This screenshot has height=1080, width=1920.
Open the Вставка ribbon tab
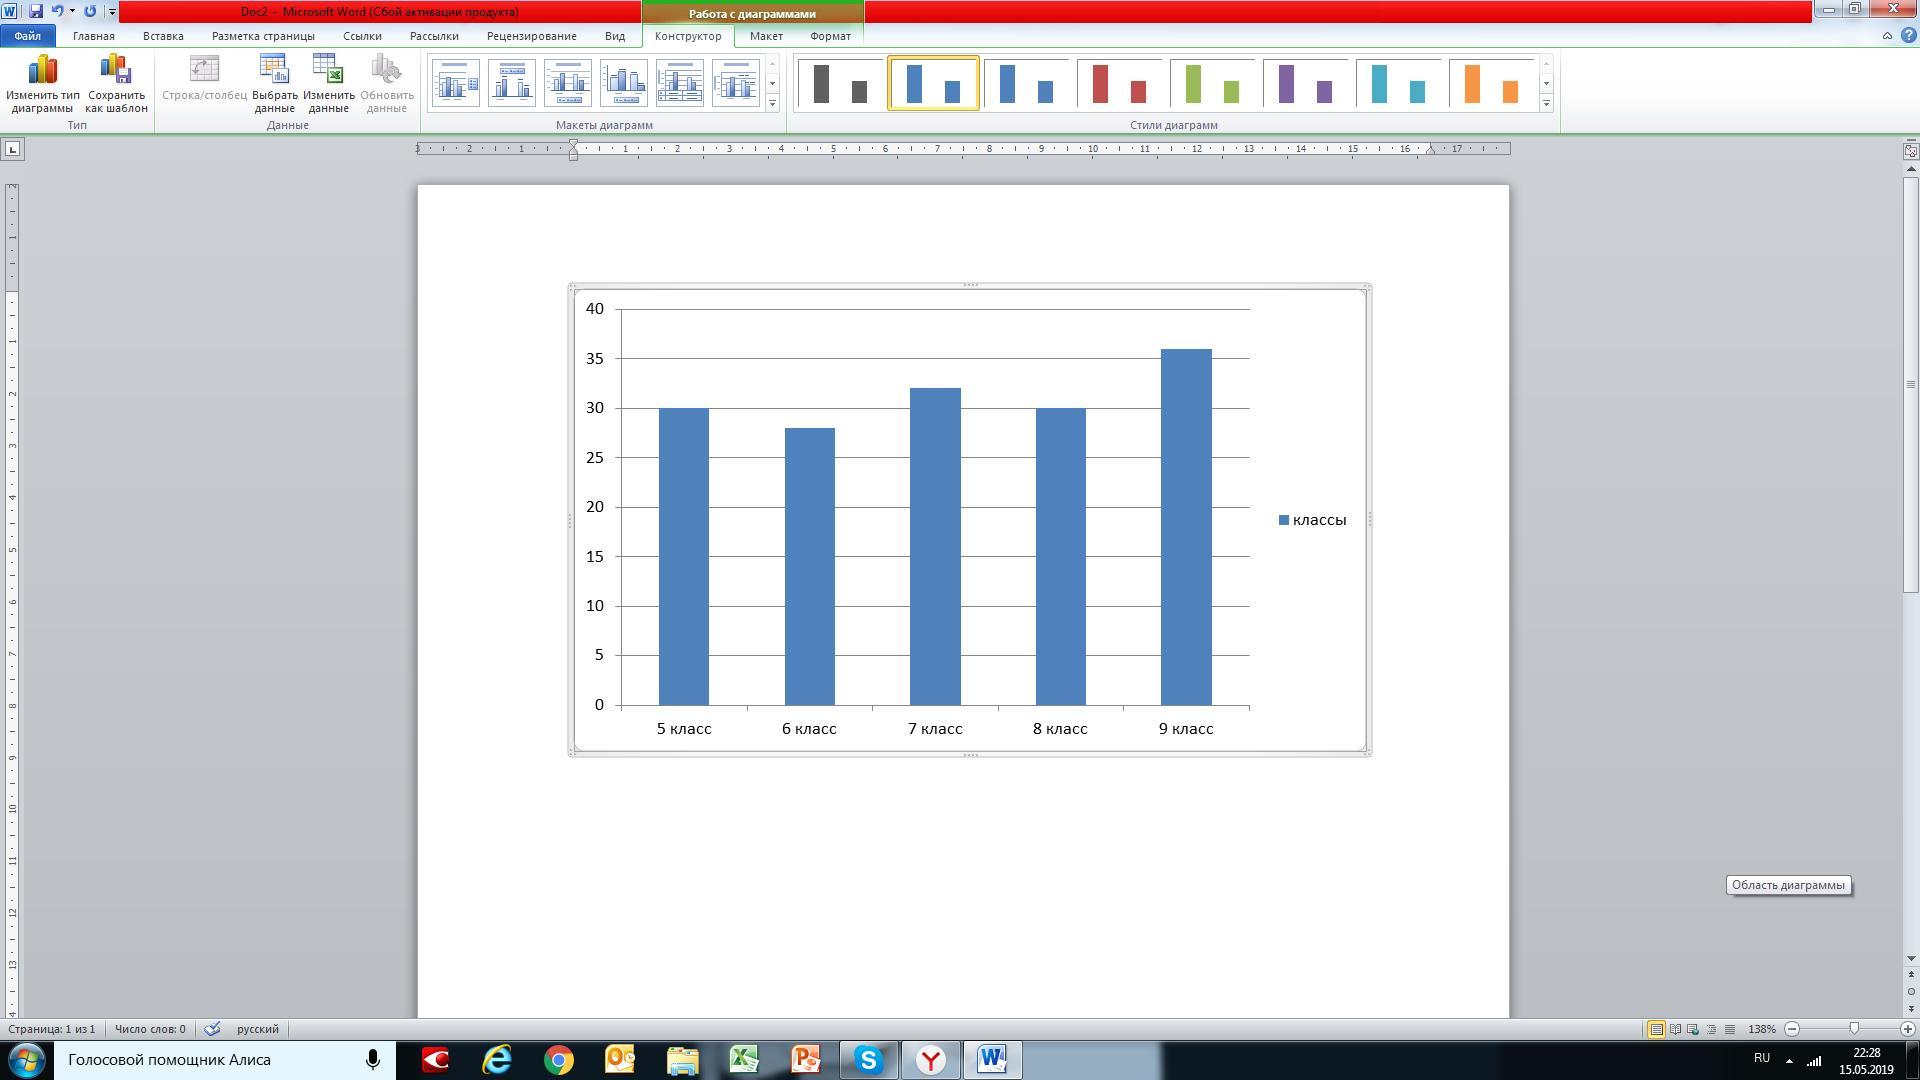[162, 36]
